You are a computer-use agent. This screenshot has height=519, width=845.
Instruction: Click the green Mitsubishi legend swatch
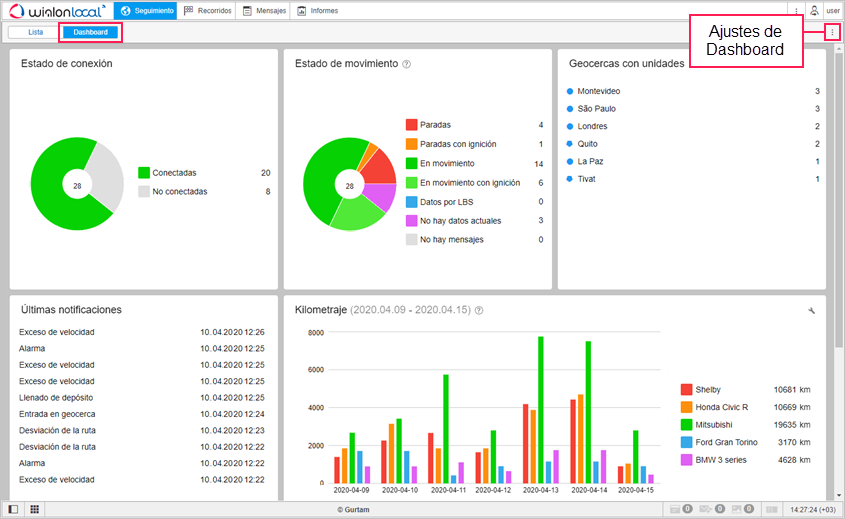tap(686, 425)
